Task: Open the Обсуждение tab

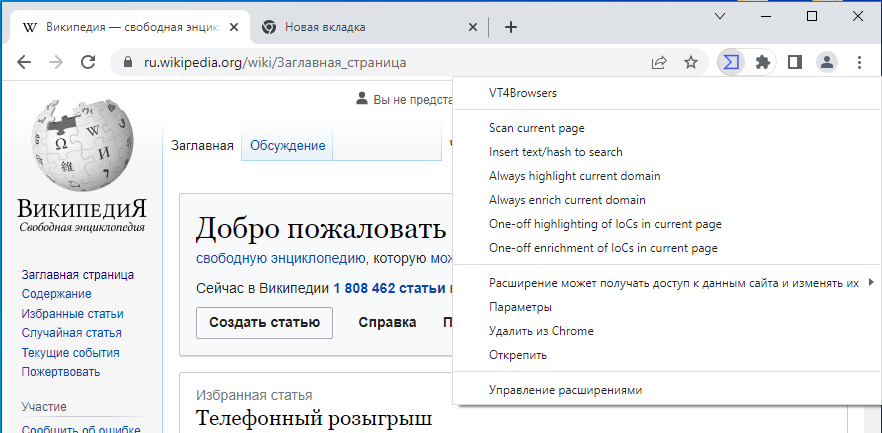Action: pyautogui.click(x=287, y=146)
